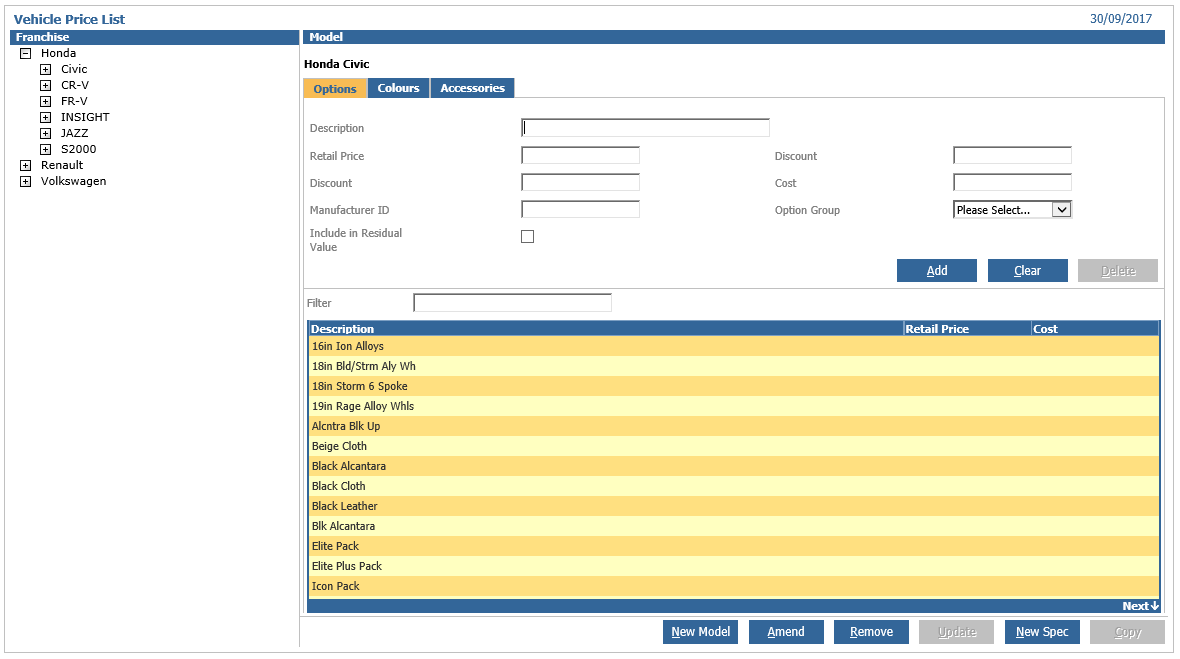Select the 19in Rage Alloy Whls row
The image size is (1180, 659).
(x=734, y=406)
